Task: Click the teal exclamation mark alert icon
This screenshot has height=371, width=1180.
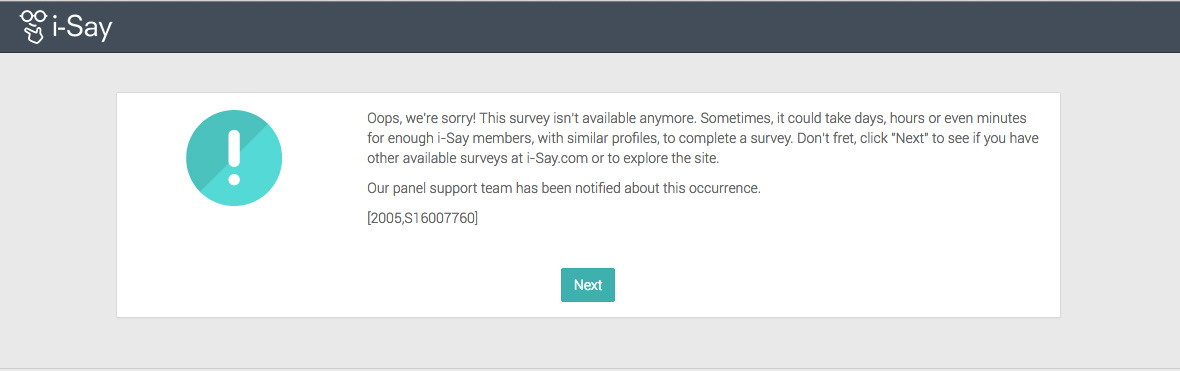Action: (x=234, y=158)
